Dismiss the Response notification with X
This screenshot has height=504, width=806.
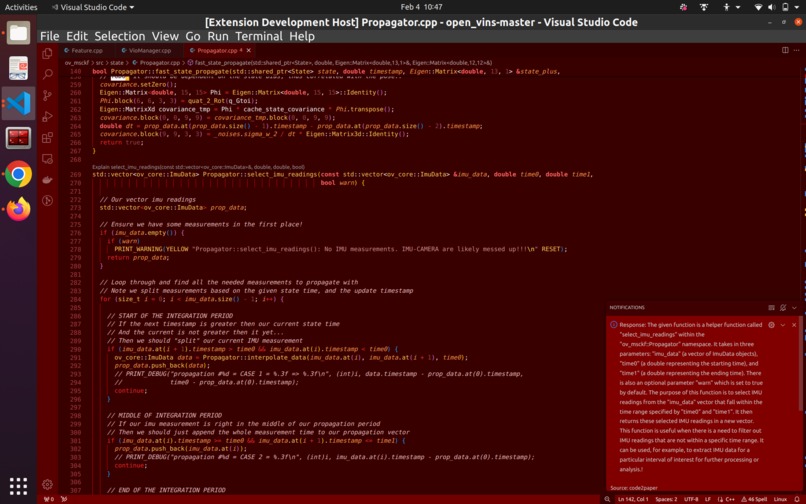794,325
